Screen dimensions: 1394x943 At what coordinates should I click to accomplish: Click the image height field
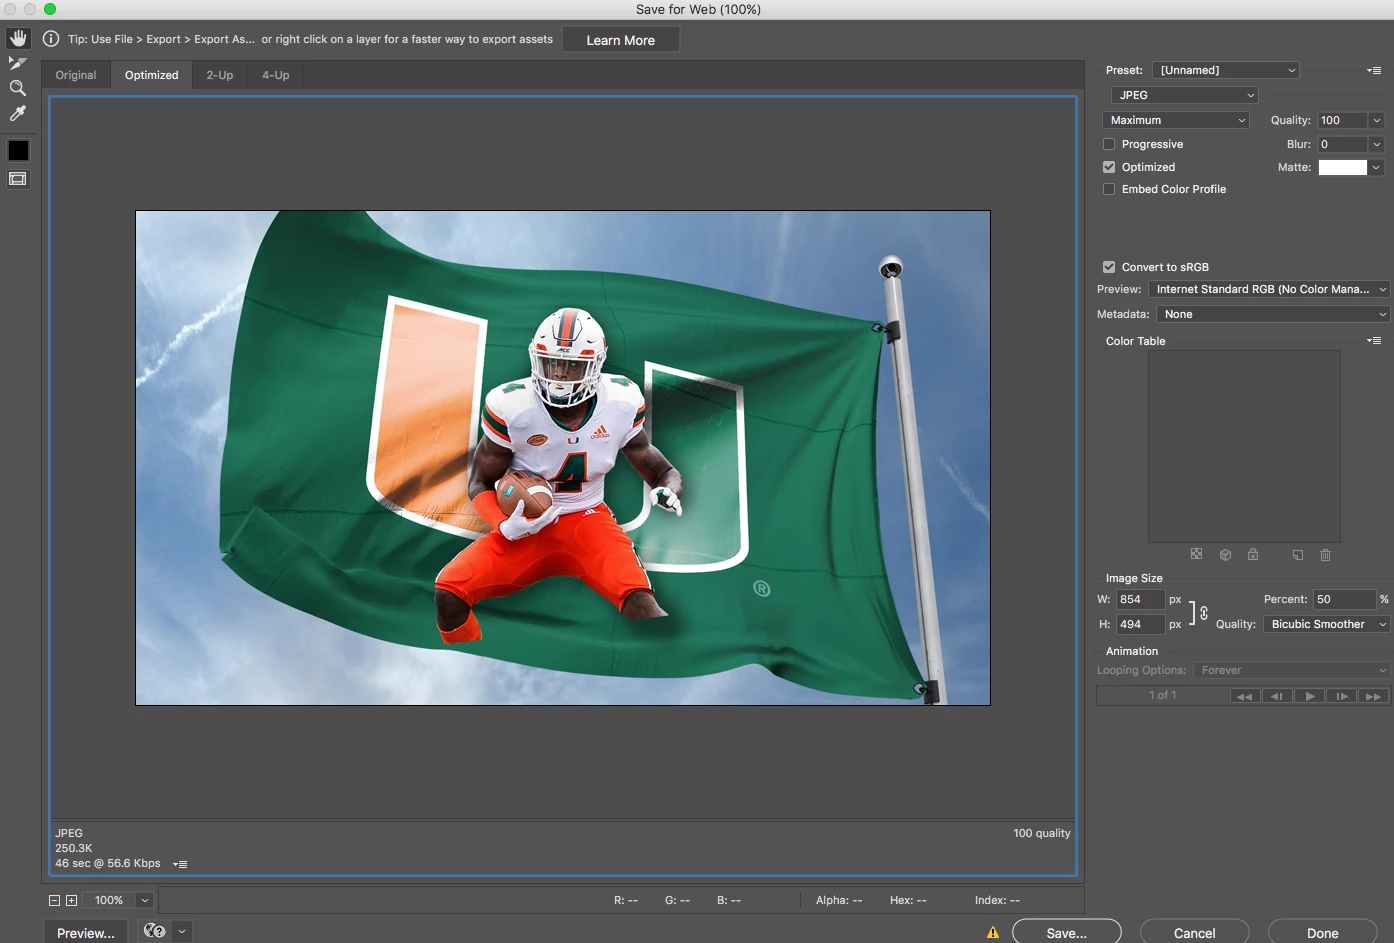click(x=1140, y=624)
